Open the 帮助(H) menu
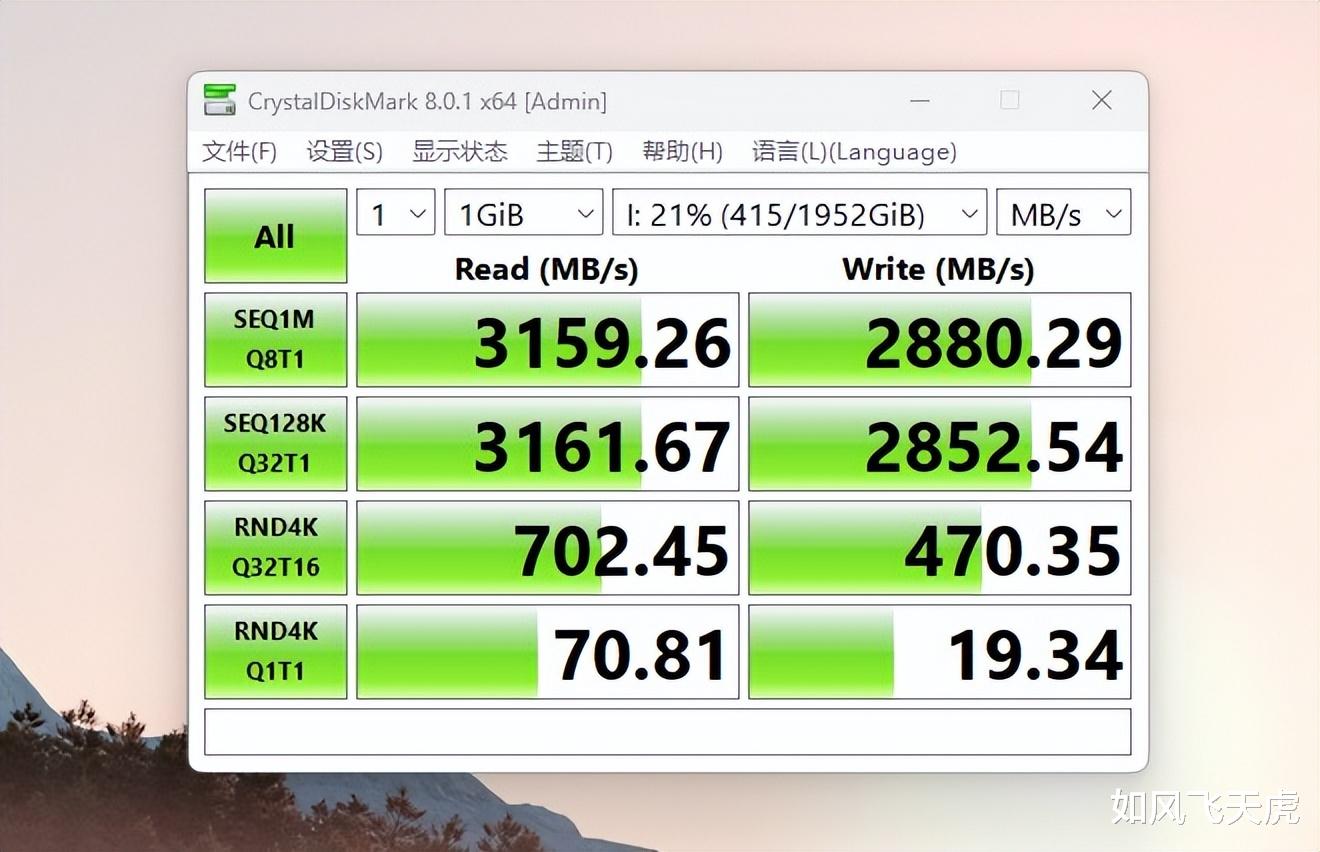1320x852 pixels. click(682, 151)
